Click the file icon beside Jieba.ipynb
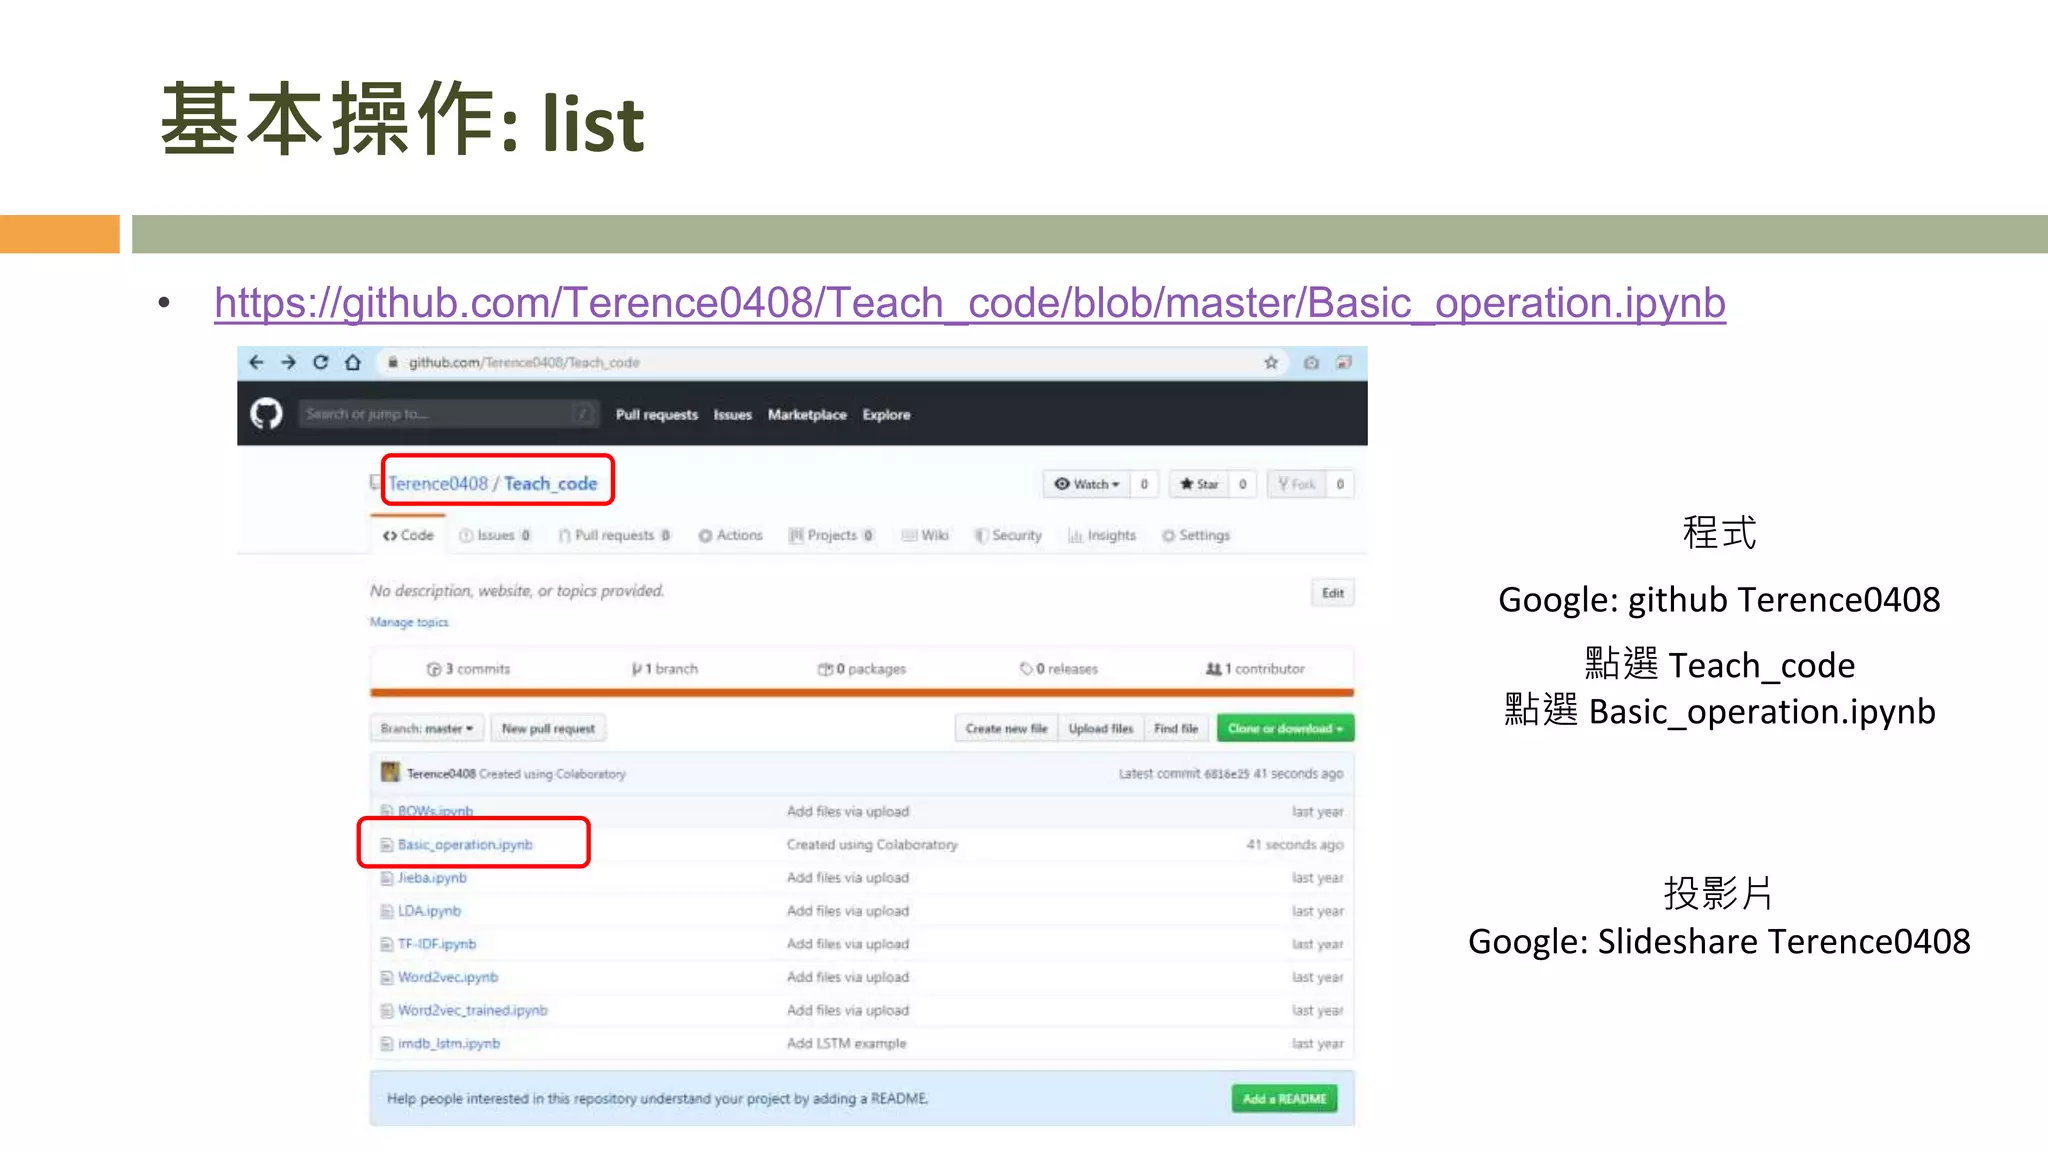 pos(386,878)
